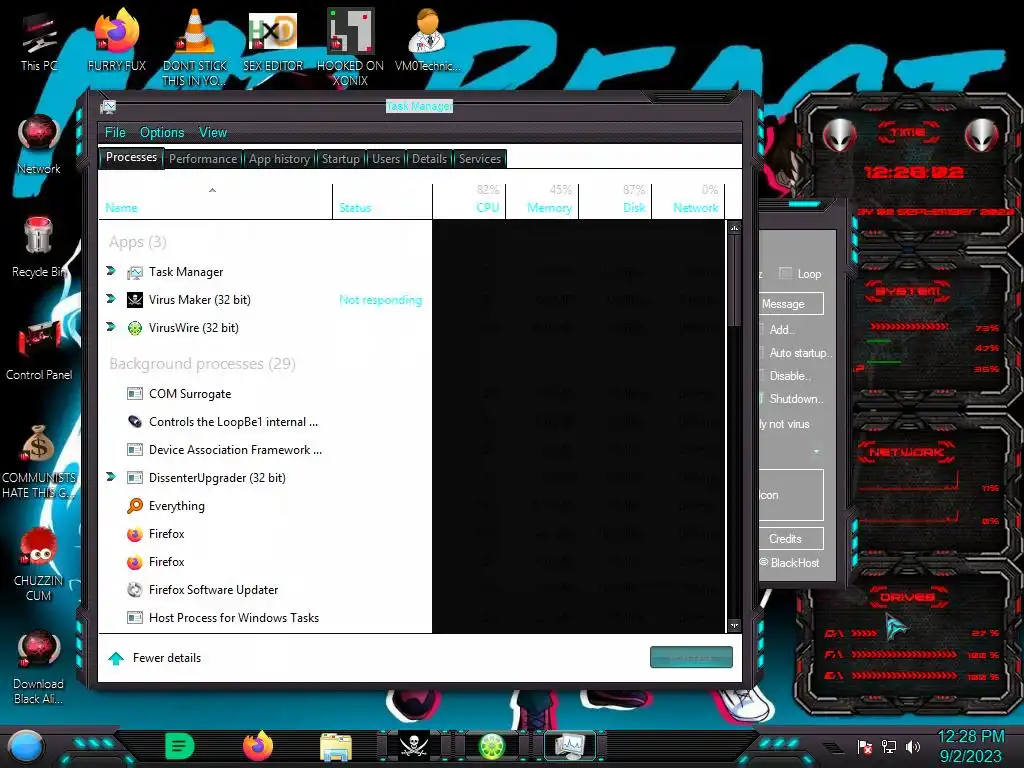The height and width of the screenshot is (768, 1024).
Task: Select the Firefox Software Updater process
Action: pos(412,590)
